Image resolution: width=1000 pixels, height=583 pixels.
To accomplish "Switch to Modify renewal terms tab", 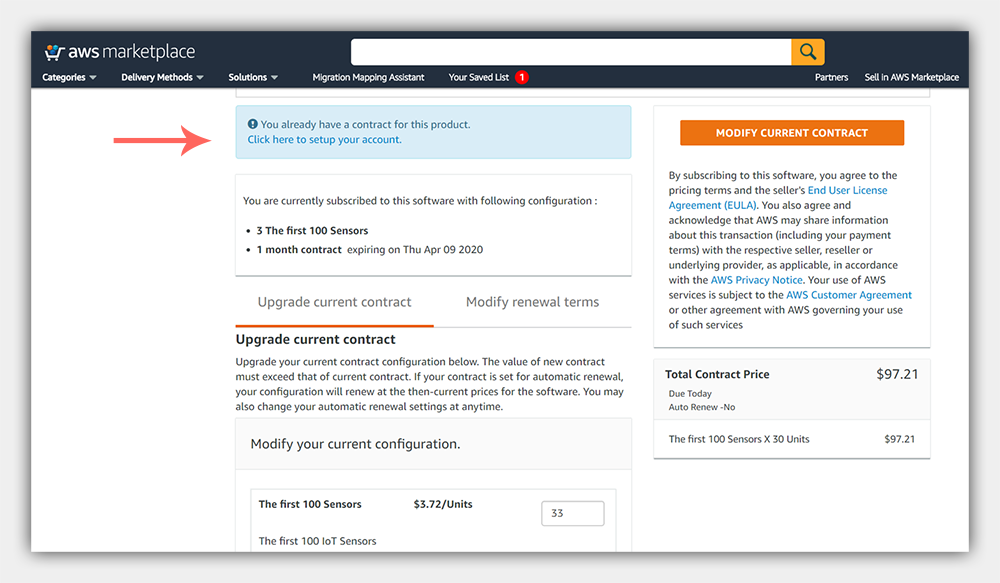I will tap(533, 302).
